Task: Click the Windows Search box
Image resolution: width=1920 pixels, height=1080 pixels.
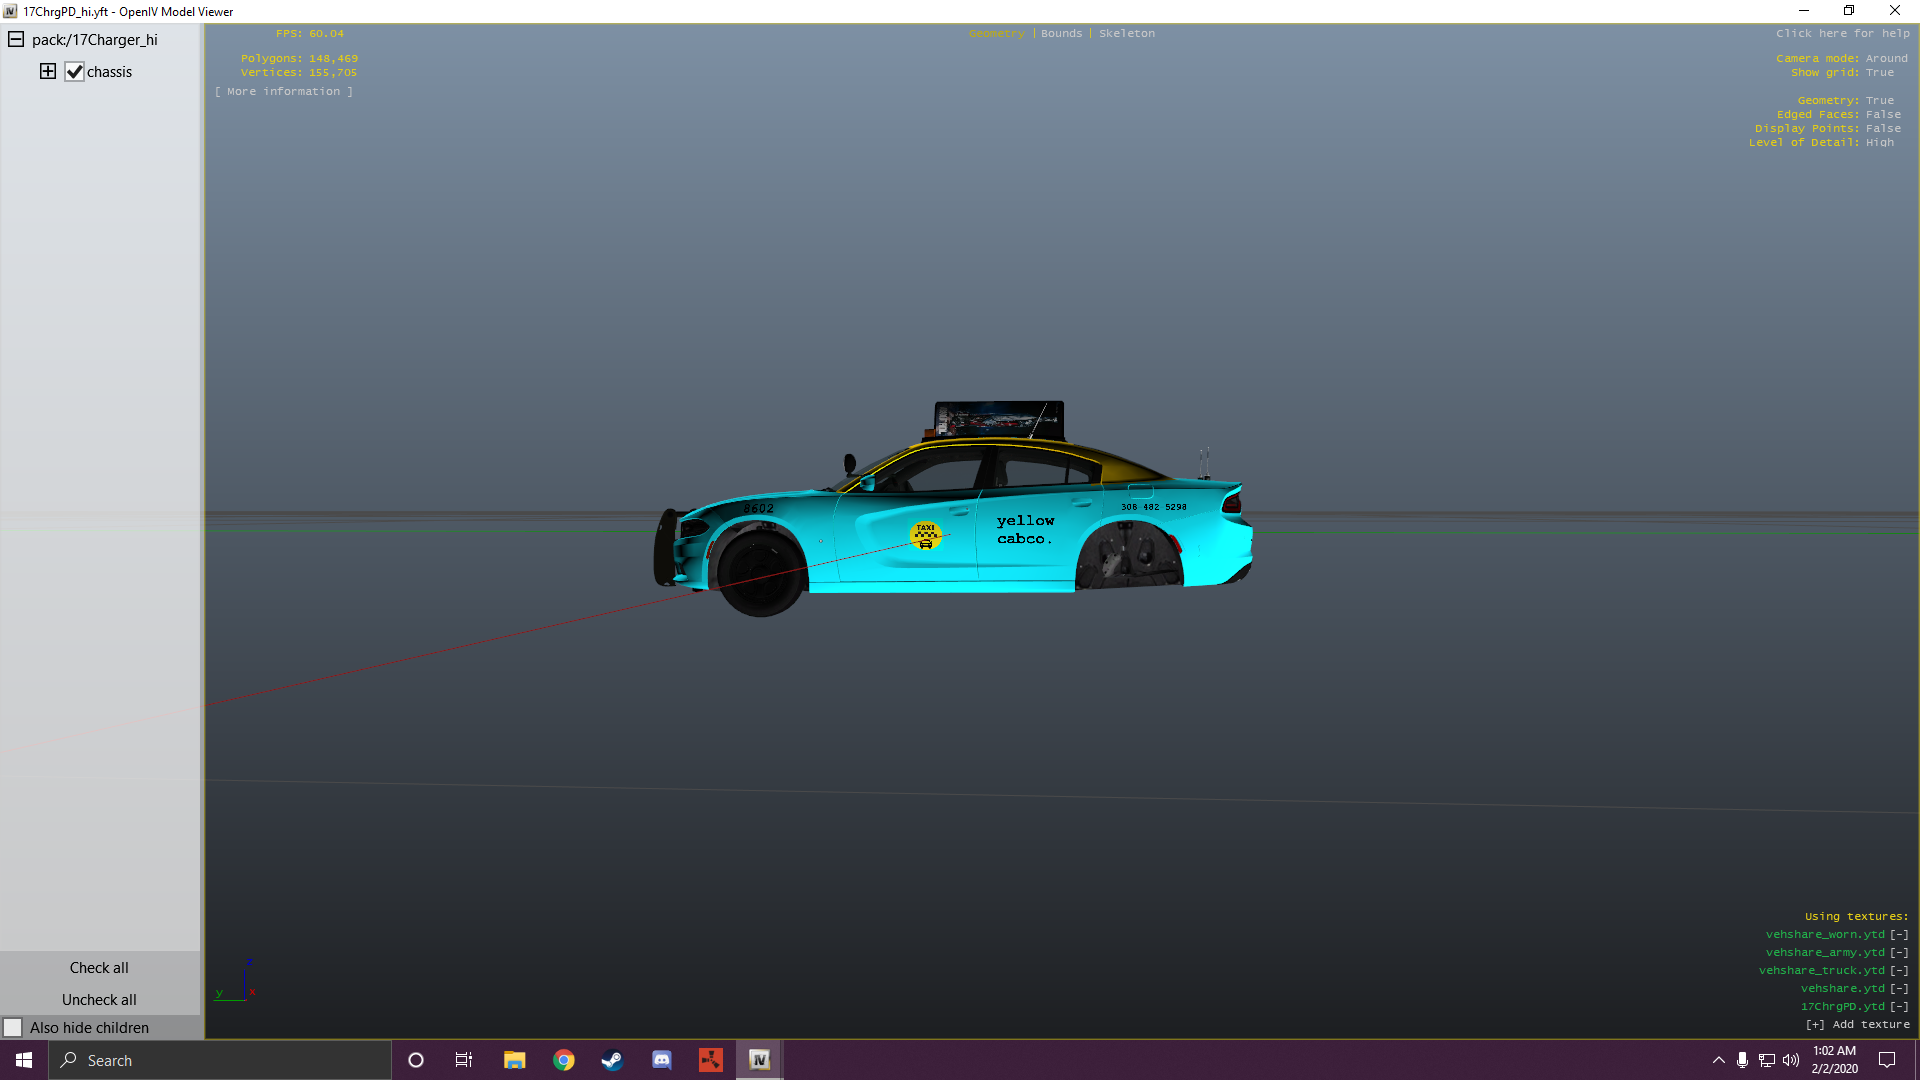Action: tap(220, 1060)
